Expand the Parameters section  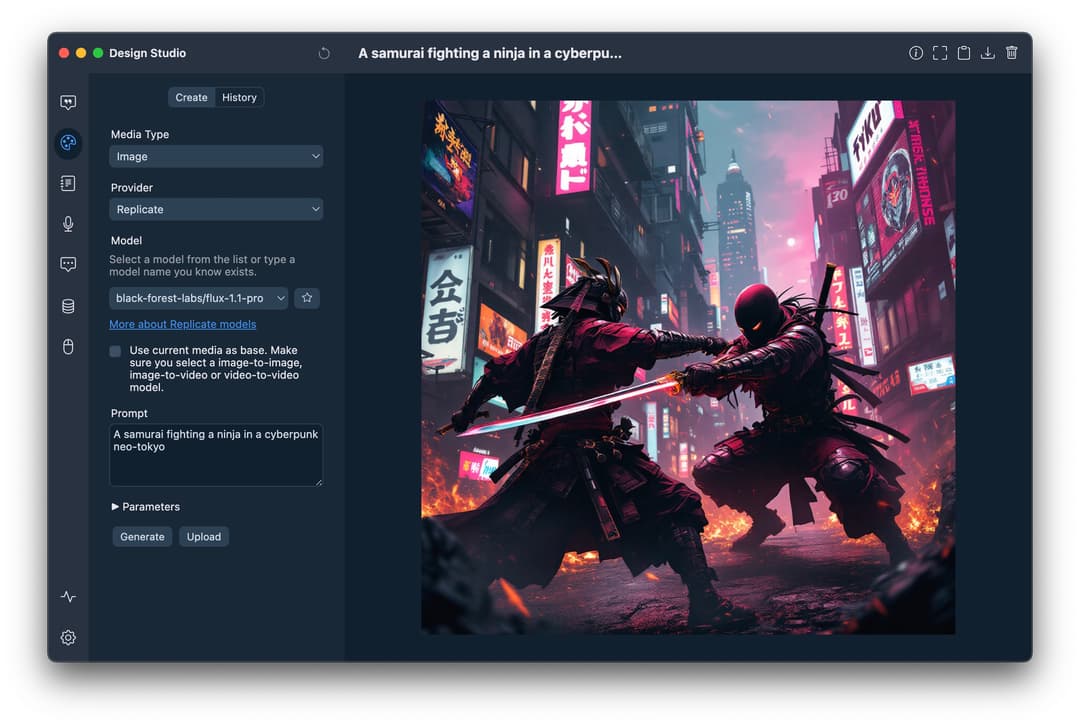point(145,507)
